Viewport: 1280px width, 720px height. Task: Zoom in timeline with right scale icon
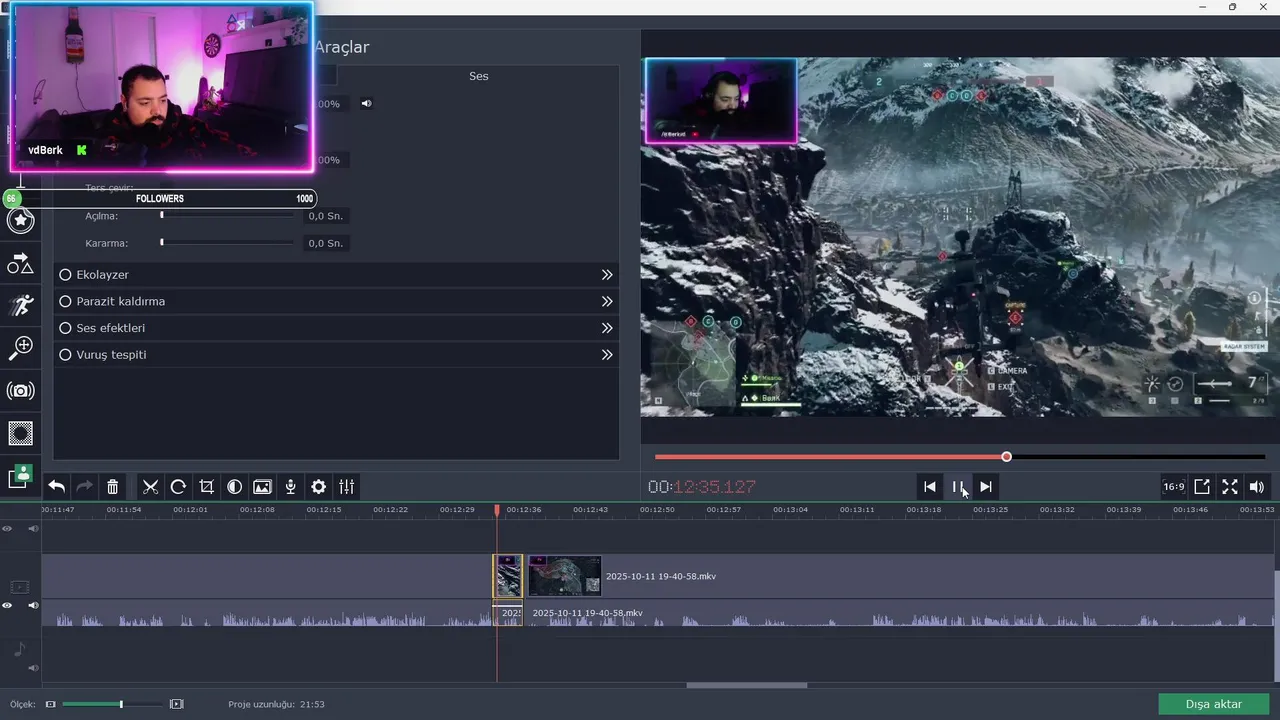pyautogui.click(x=177, y=704)
